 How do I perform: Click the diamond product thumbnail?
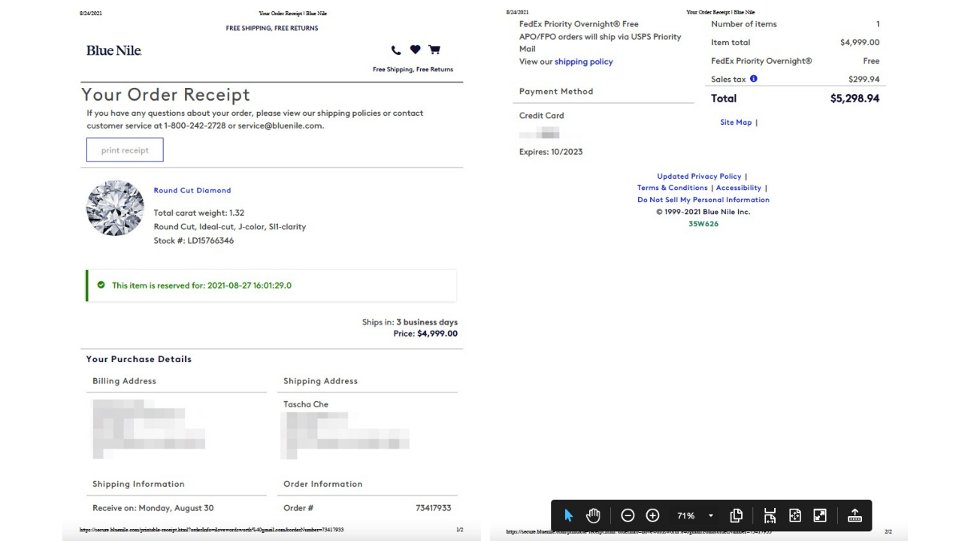point(116,208)
